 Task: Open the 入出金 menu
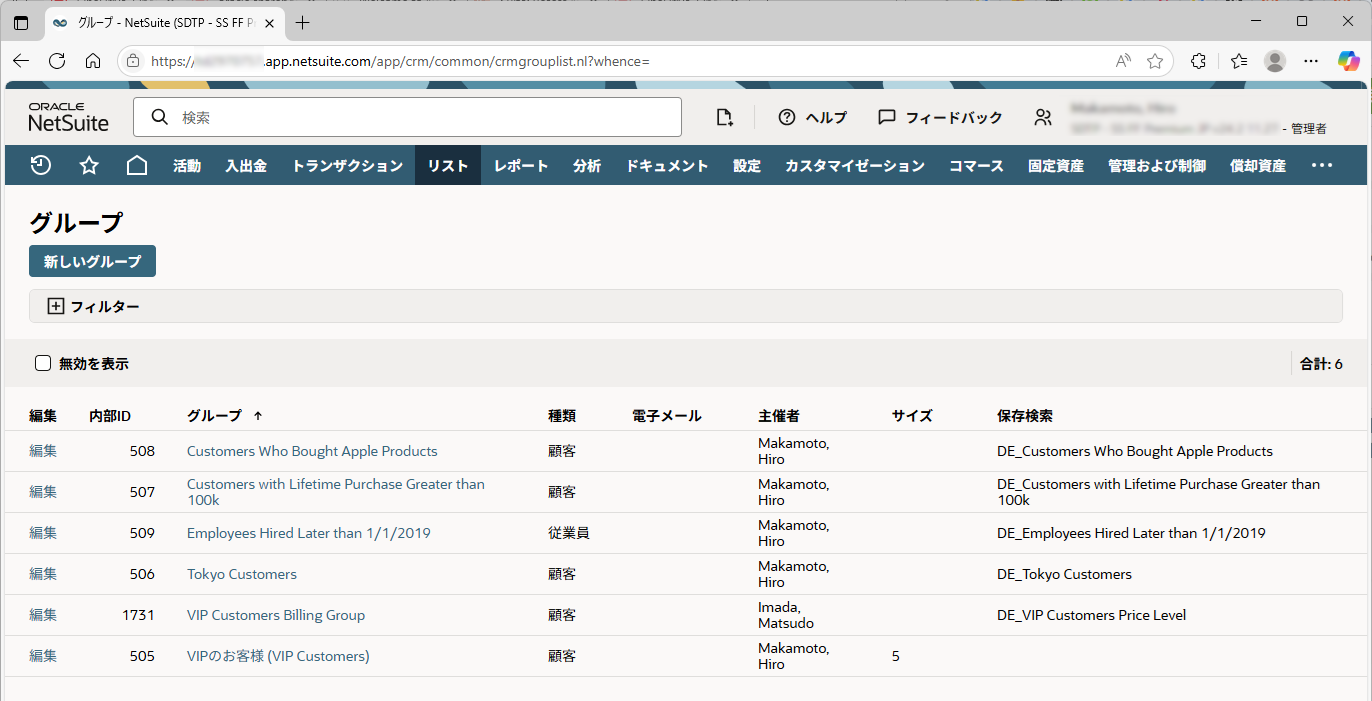(246, 165)
